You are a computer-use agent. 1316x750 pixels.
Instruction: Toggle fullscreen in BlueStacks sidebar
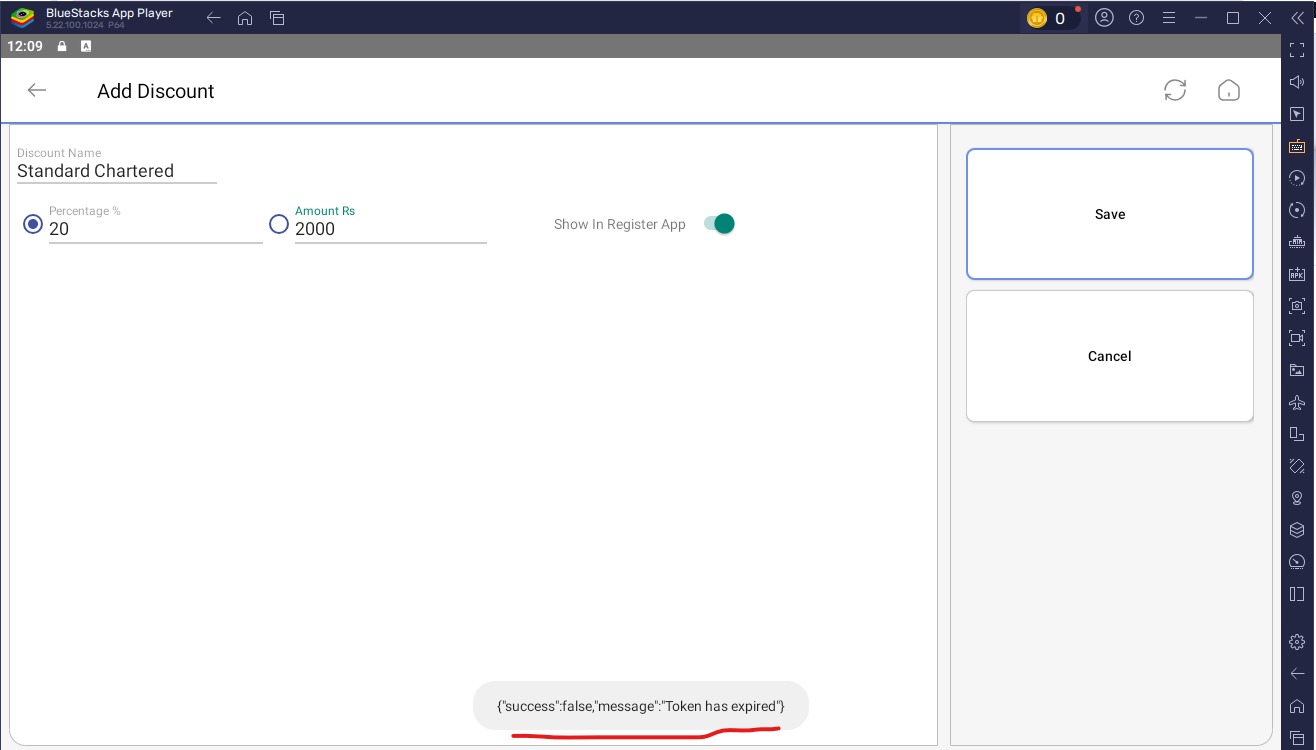[1297, 50]
